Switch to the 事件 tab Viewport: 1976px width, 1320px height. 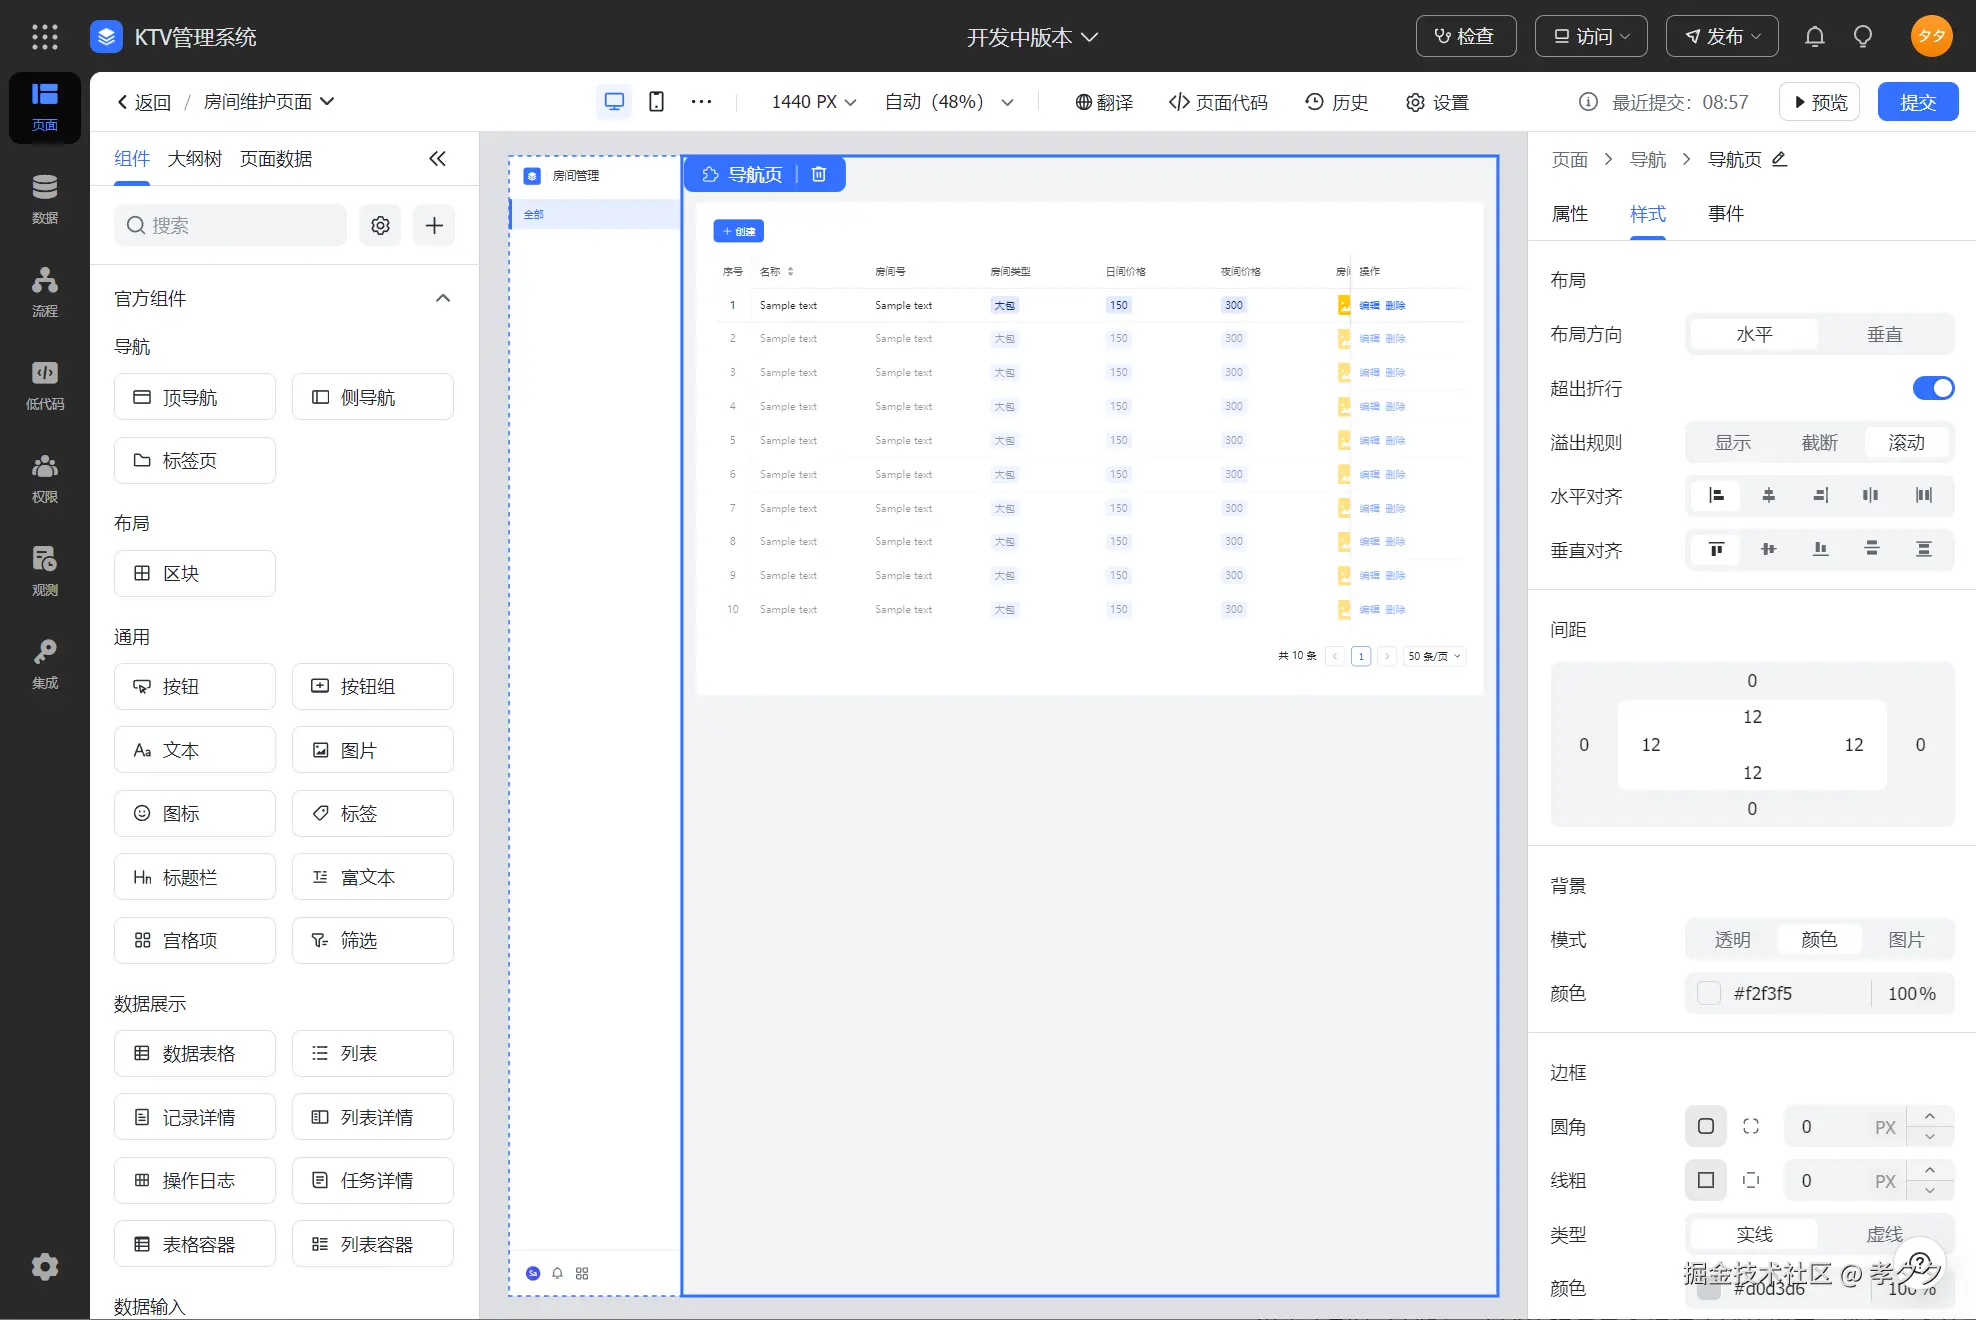1725,214
